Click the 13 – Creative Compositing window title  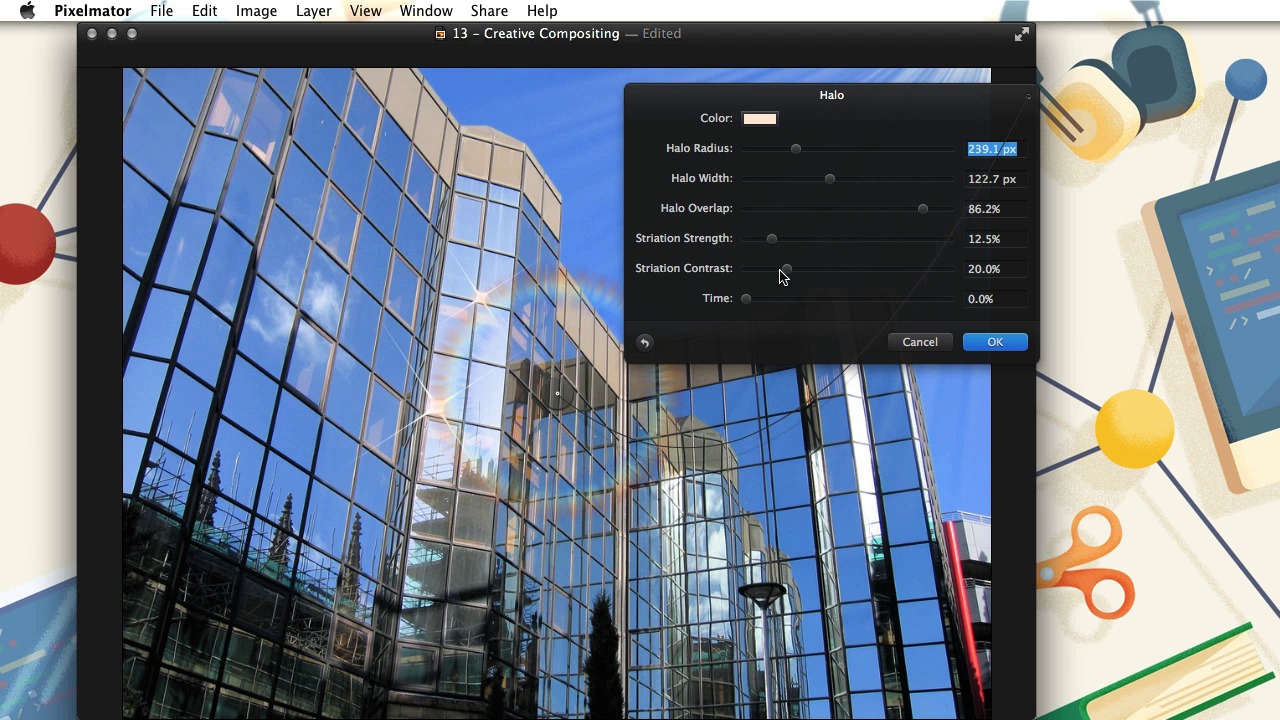click(536, 34)
